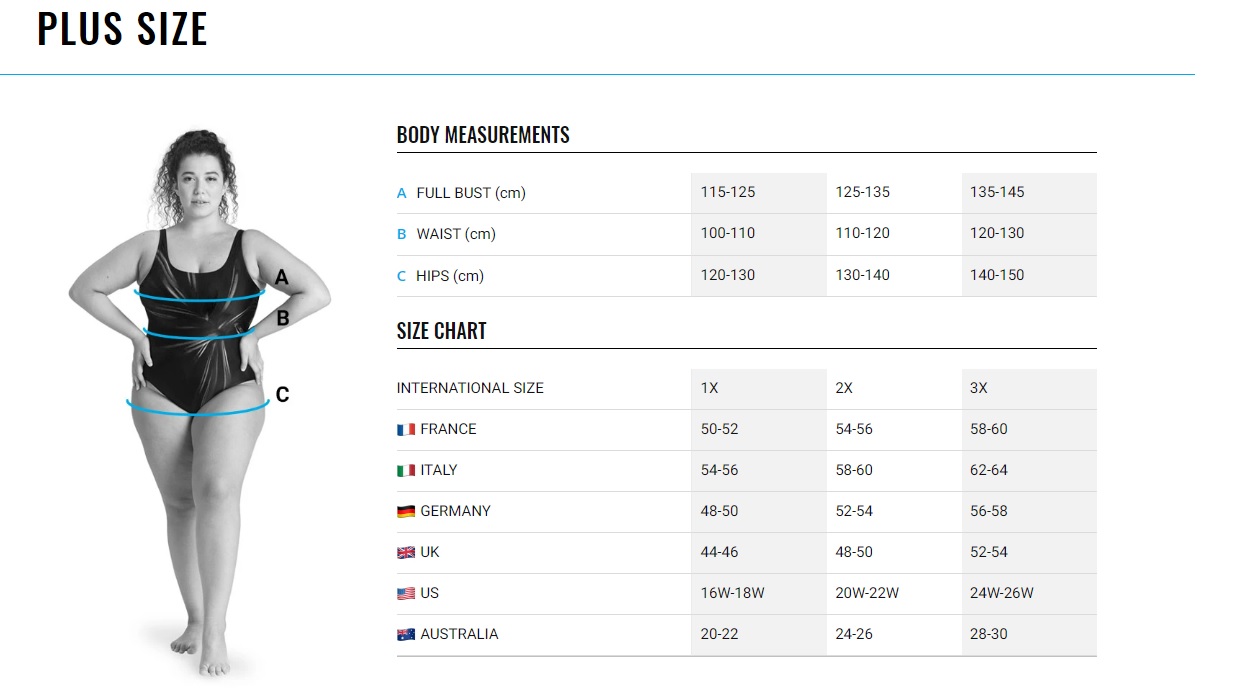1242x698 pixels.
Task: Click the US 16W-18W size value
Action: [733, 593]
